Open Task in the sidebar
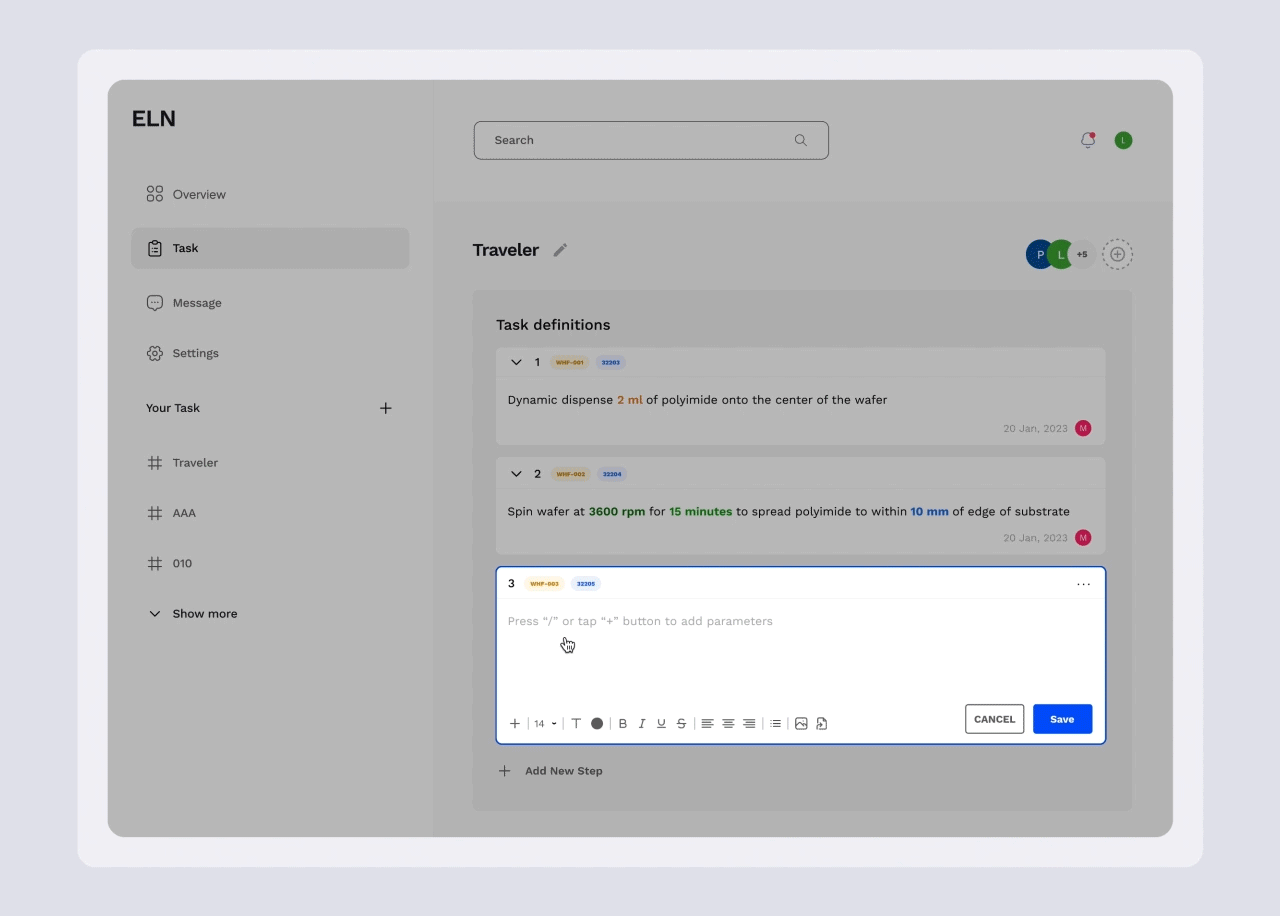1280x916 pixels. [x=270, y=248]
